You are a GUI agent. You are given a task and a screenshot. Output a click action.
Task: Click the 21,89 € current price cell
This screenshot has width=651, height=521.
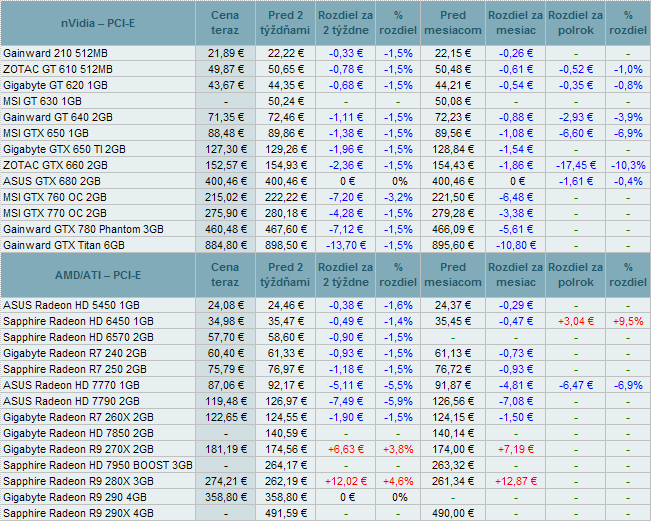(226, 53)
